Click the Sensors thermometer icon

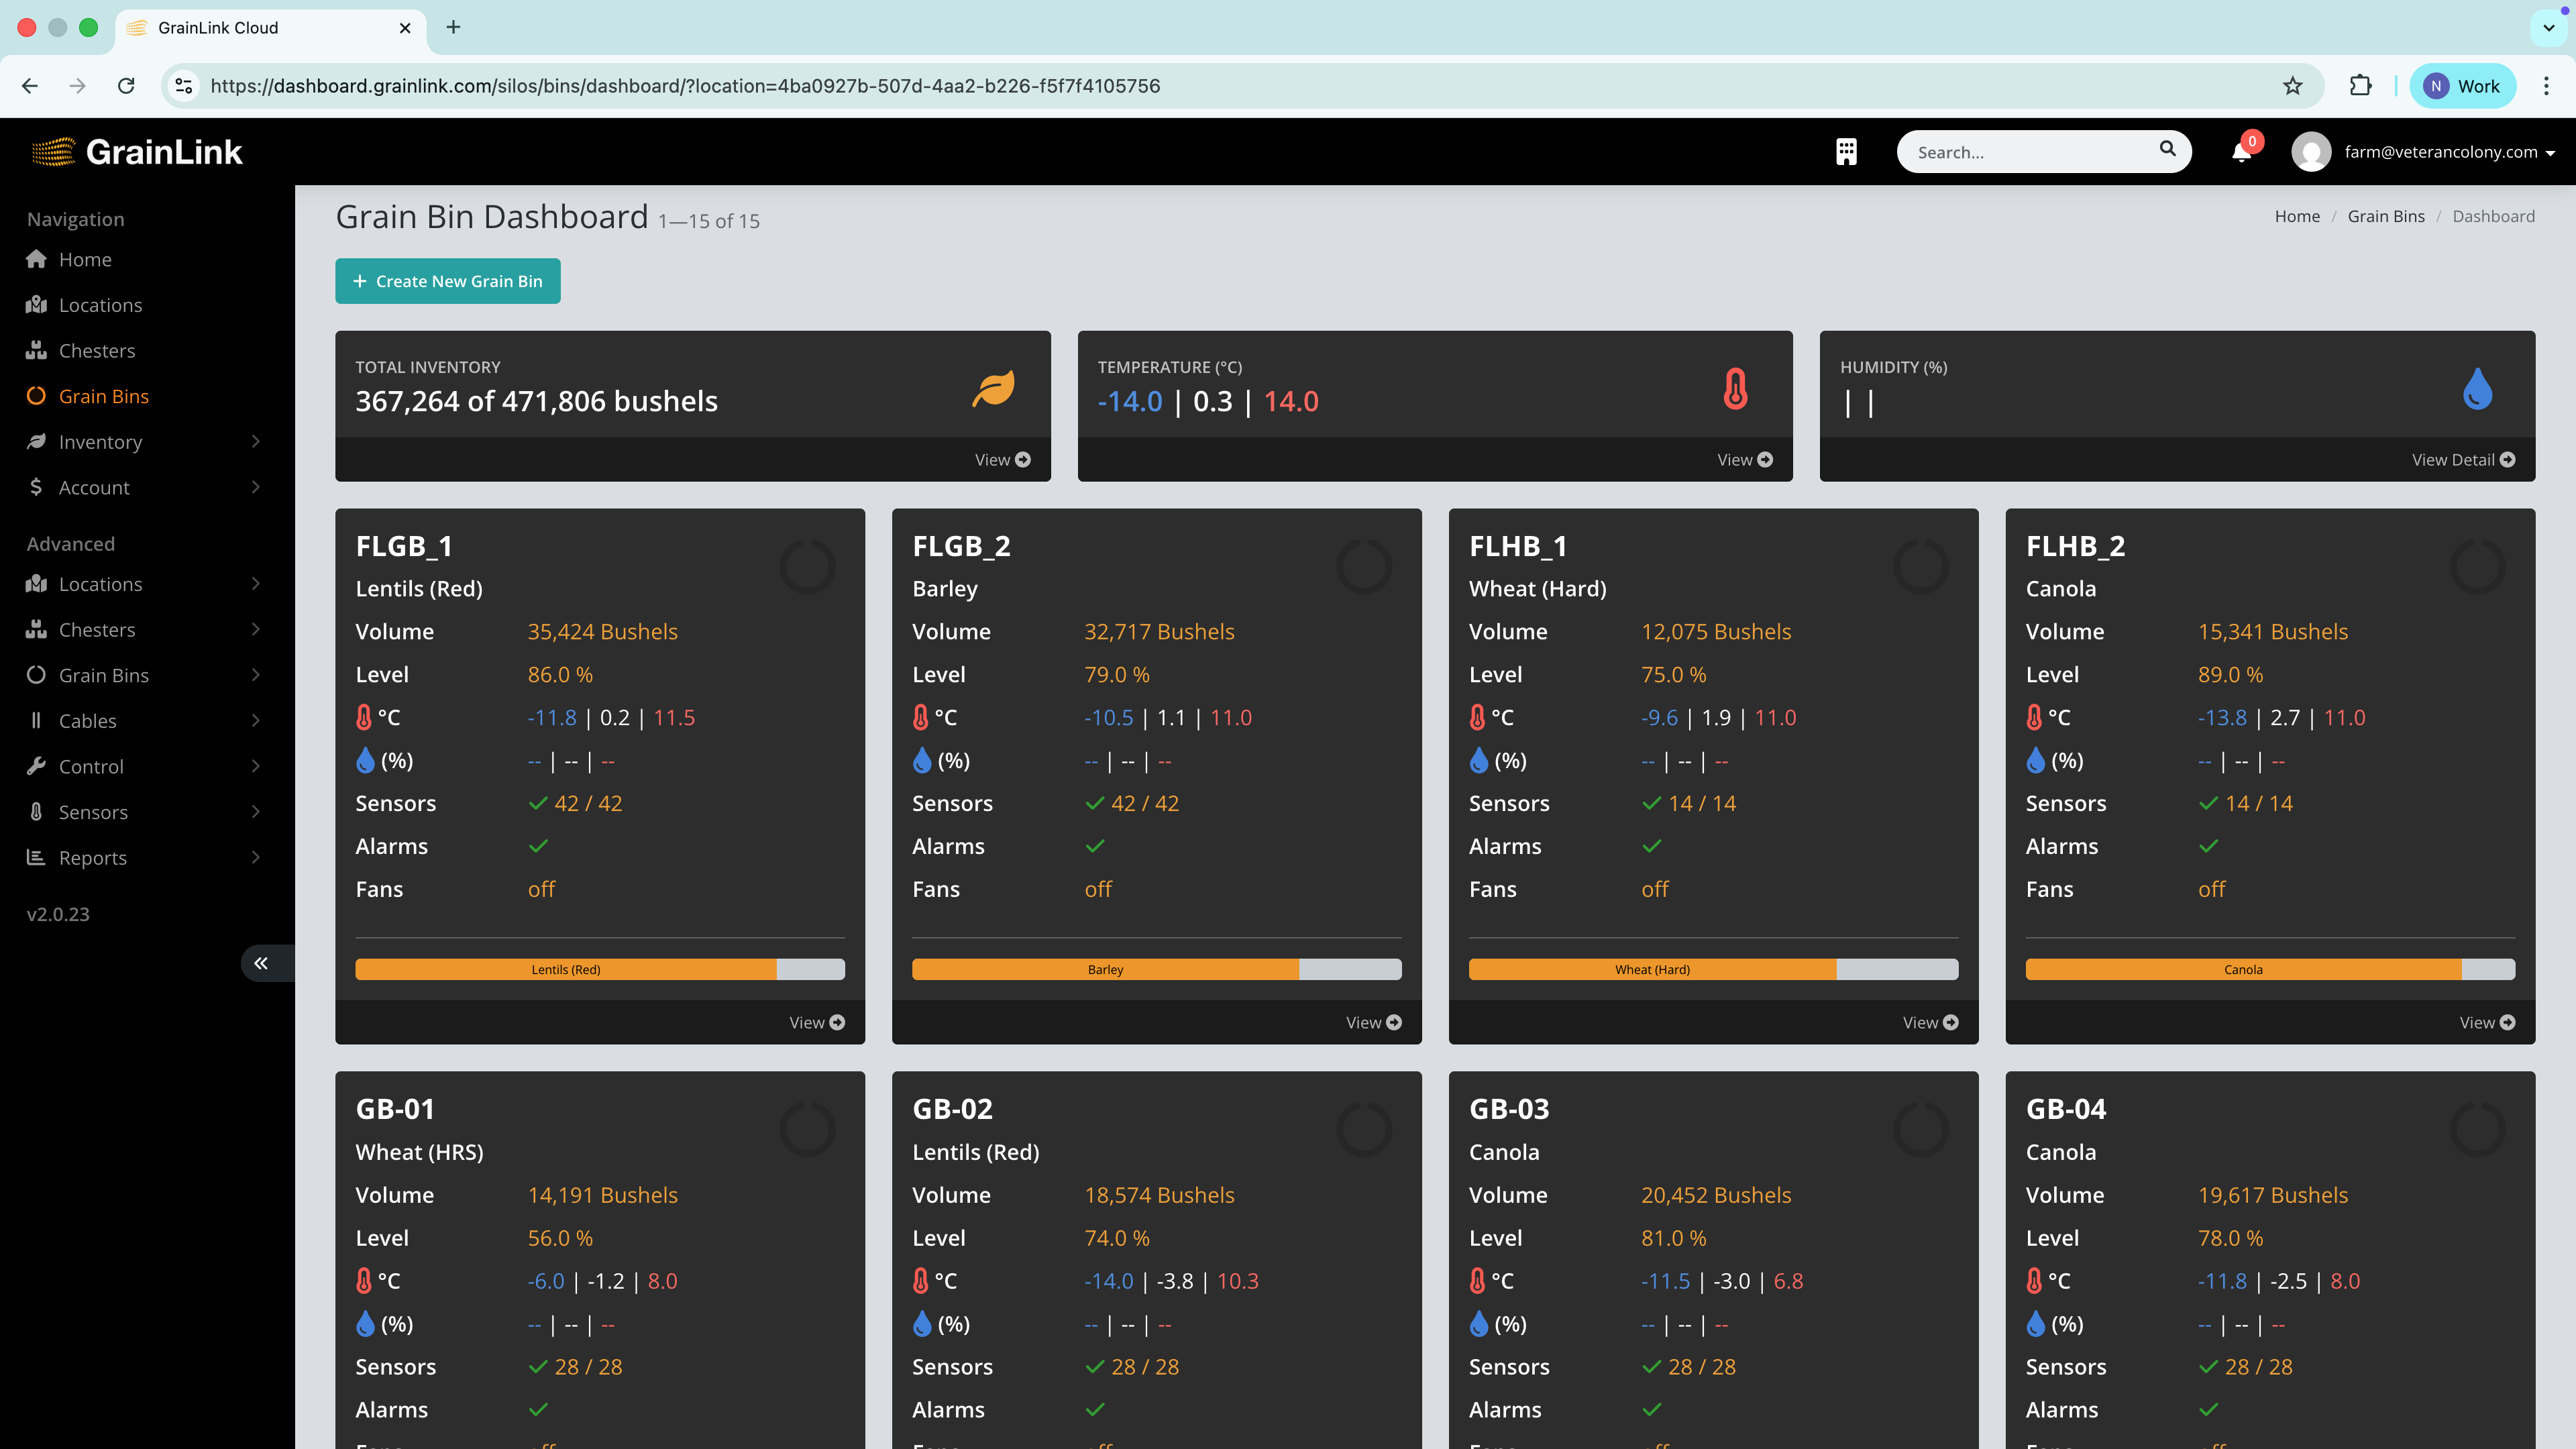point(36,811)
